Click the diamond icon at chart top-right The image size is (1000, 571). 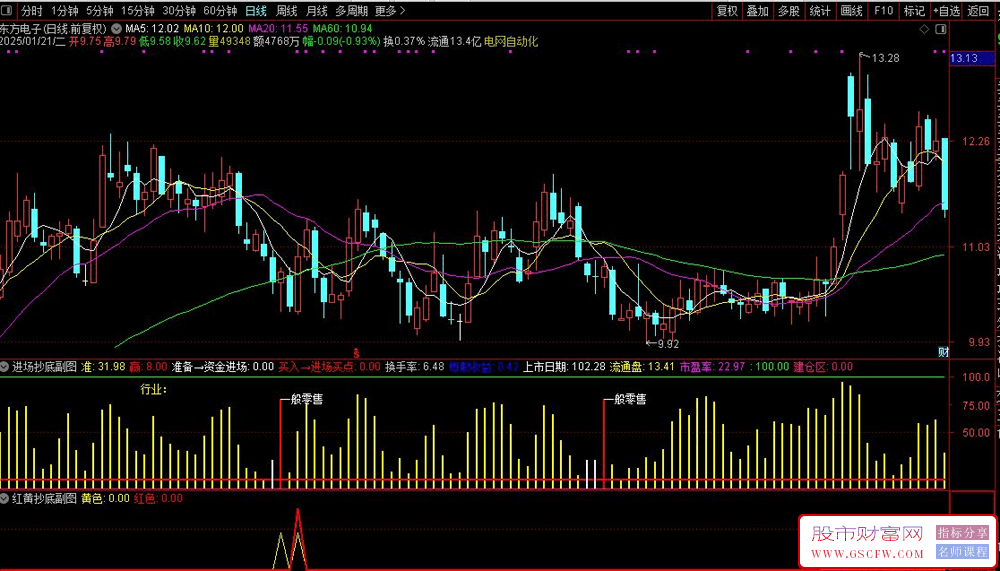tap(924, 29)
